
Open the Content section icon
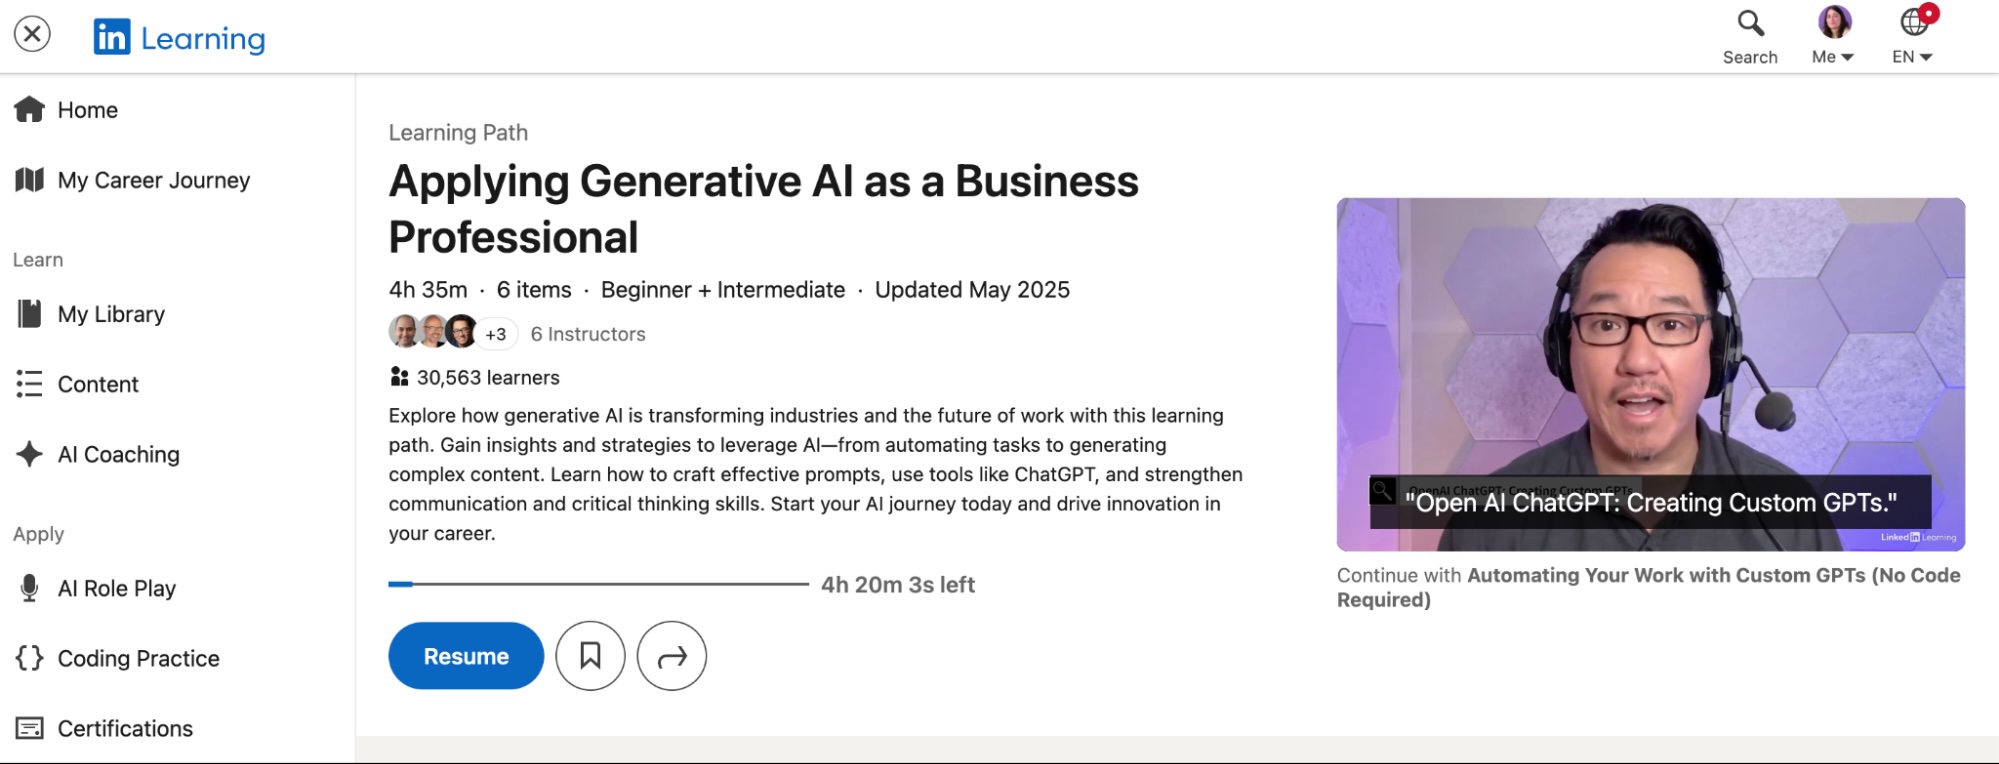click(30, 383)
